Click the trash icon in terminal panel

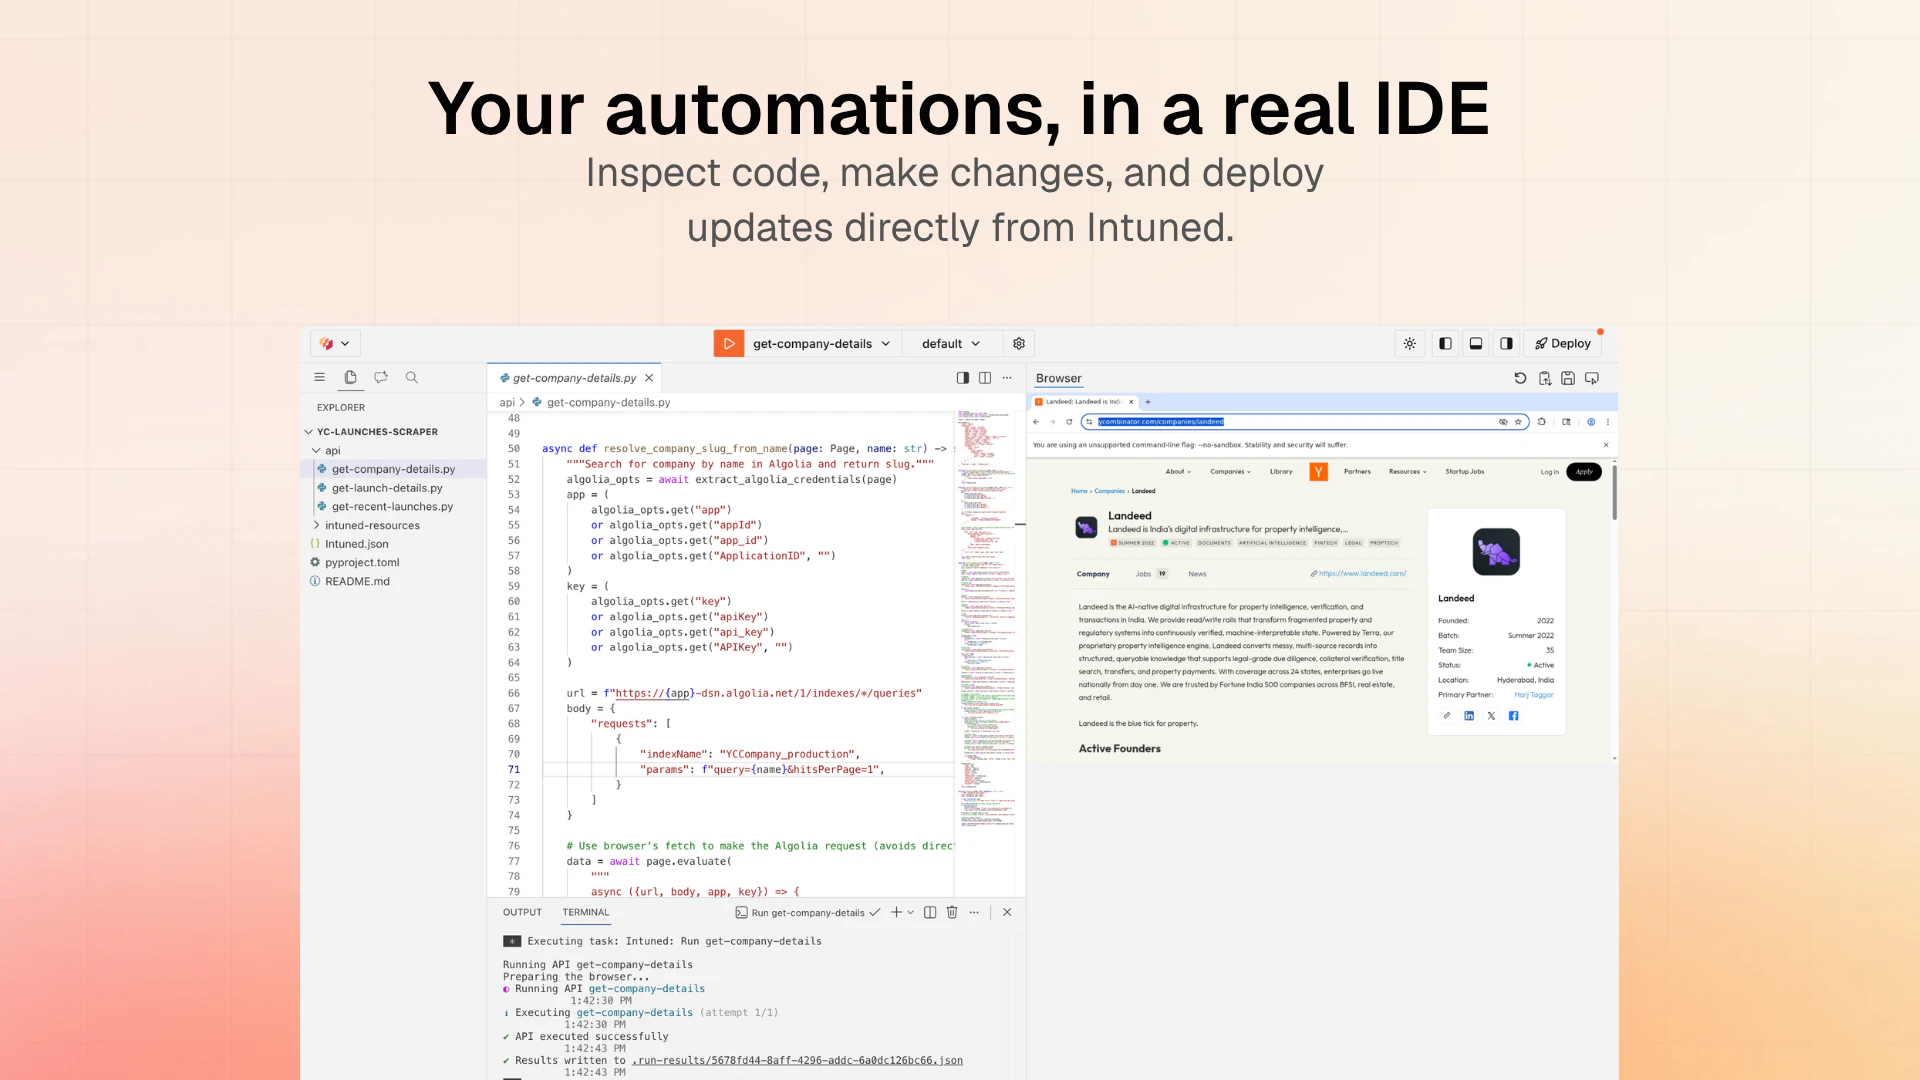(x=952, y=912)
